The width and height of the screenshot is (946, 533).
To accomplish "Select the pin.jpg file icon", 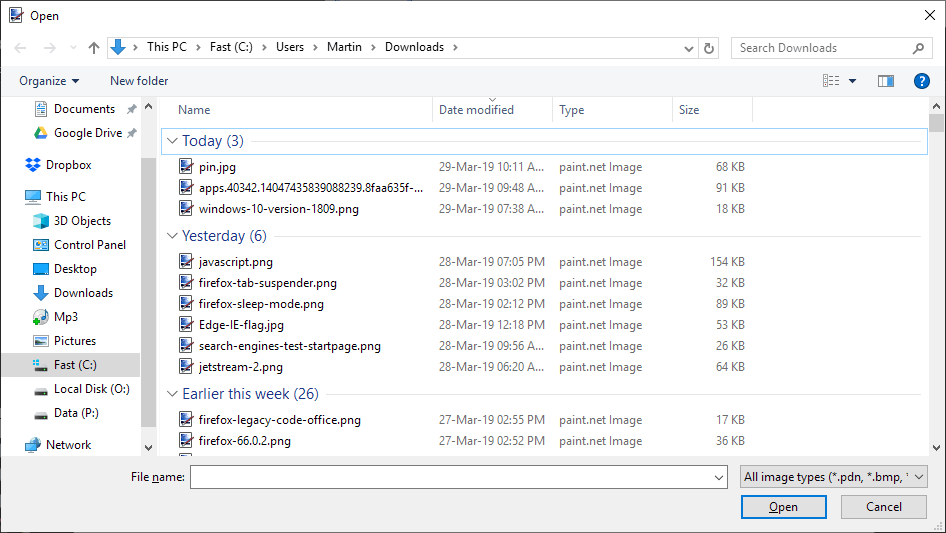I will point(186,167).
